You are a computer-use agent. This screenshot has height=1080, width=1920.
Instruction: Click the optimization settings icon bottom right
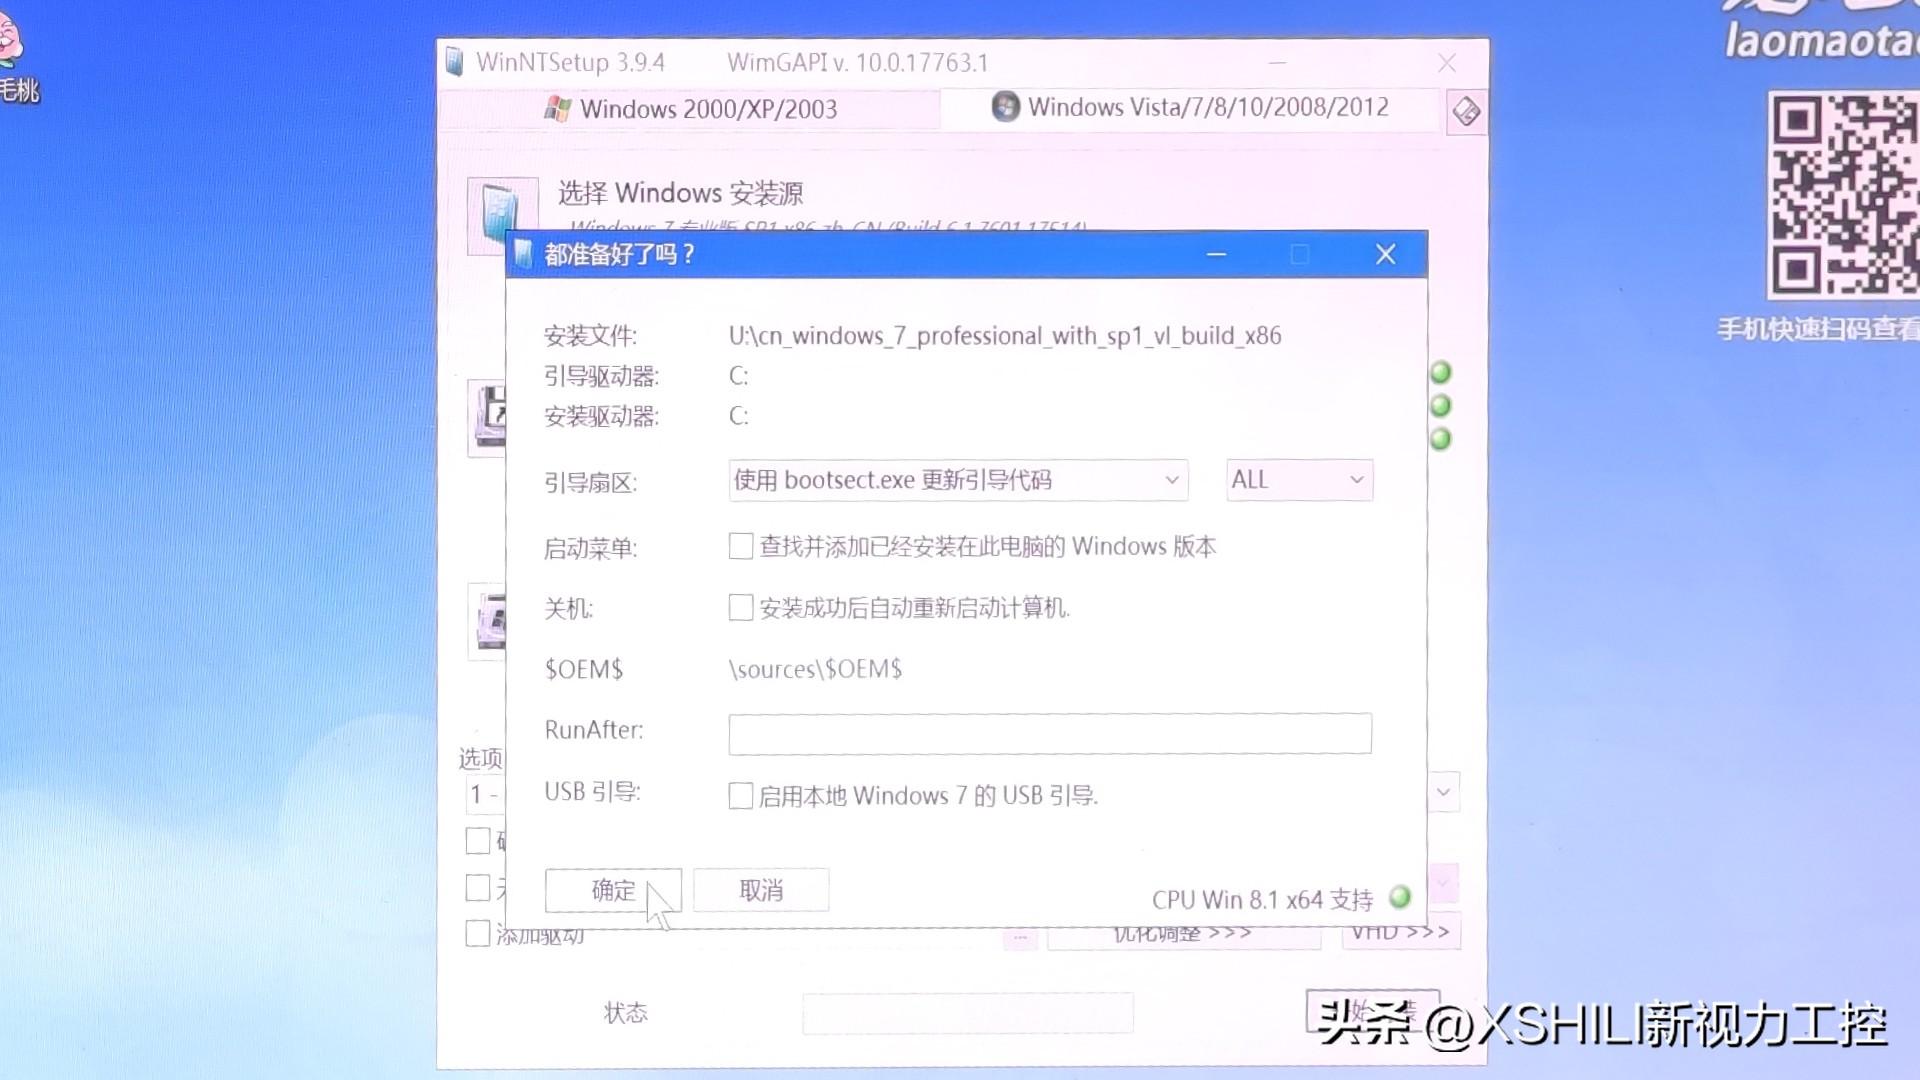1182,932
